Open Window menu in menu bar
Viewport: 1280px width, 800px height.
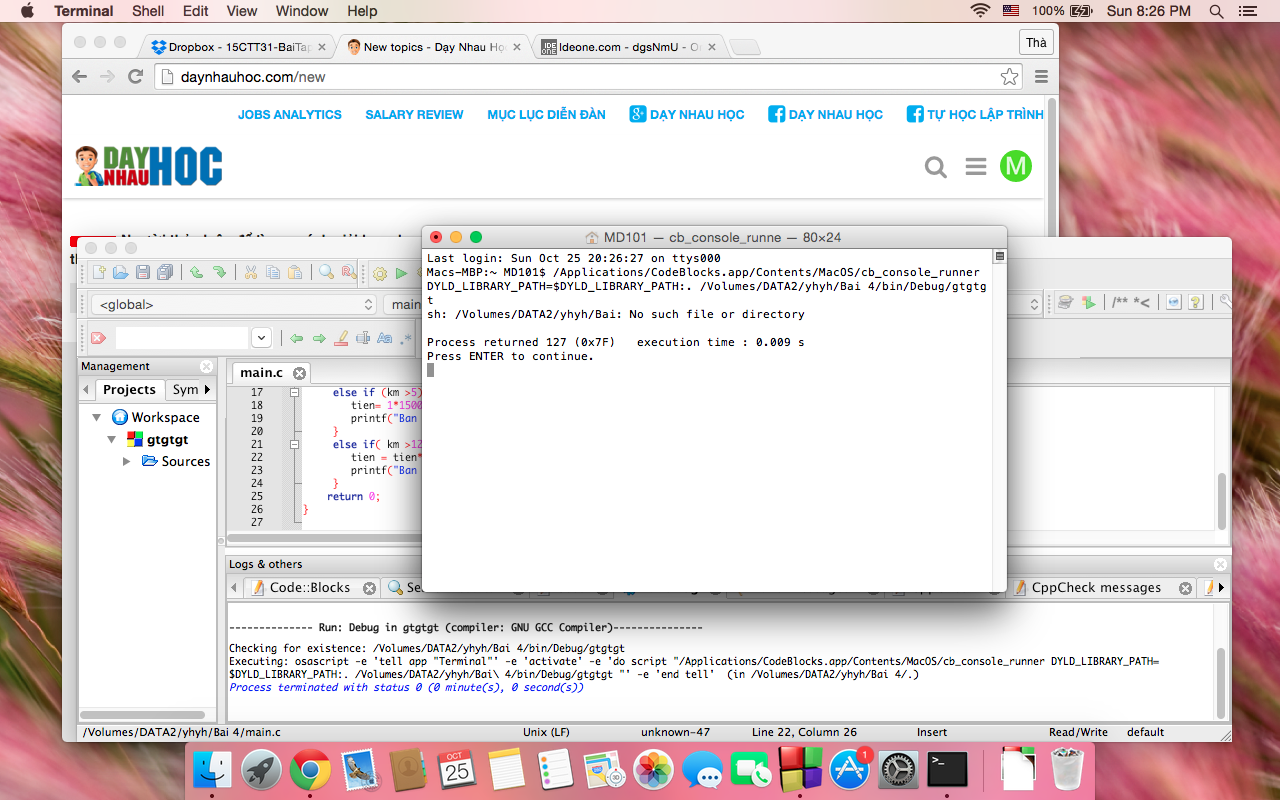point(302,11)
